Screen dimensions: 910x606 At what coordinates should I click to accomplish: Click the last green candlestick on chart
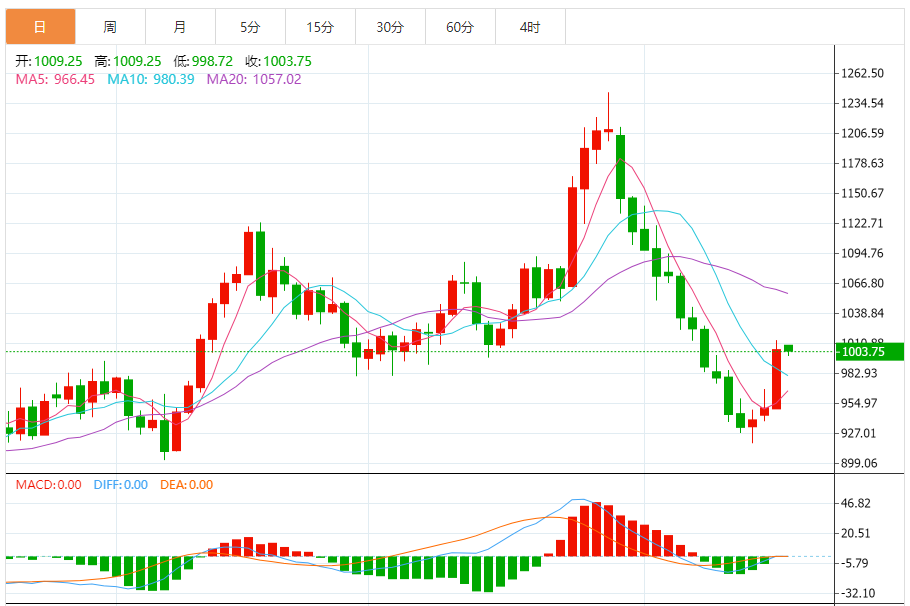(x=788, y=348)
